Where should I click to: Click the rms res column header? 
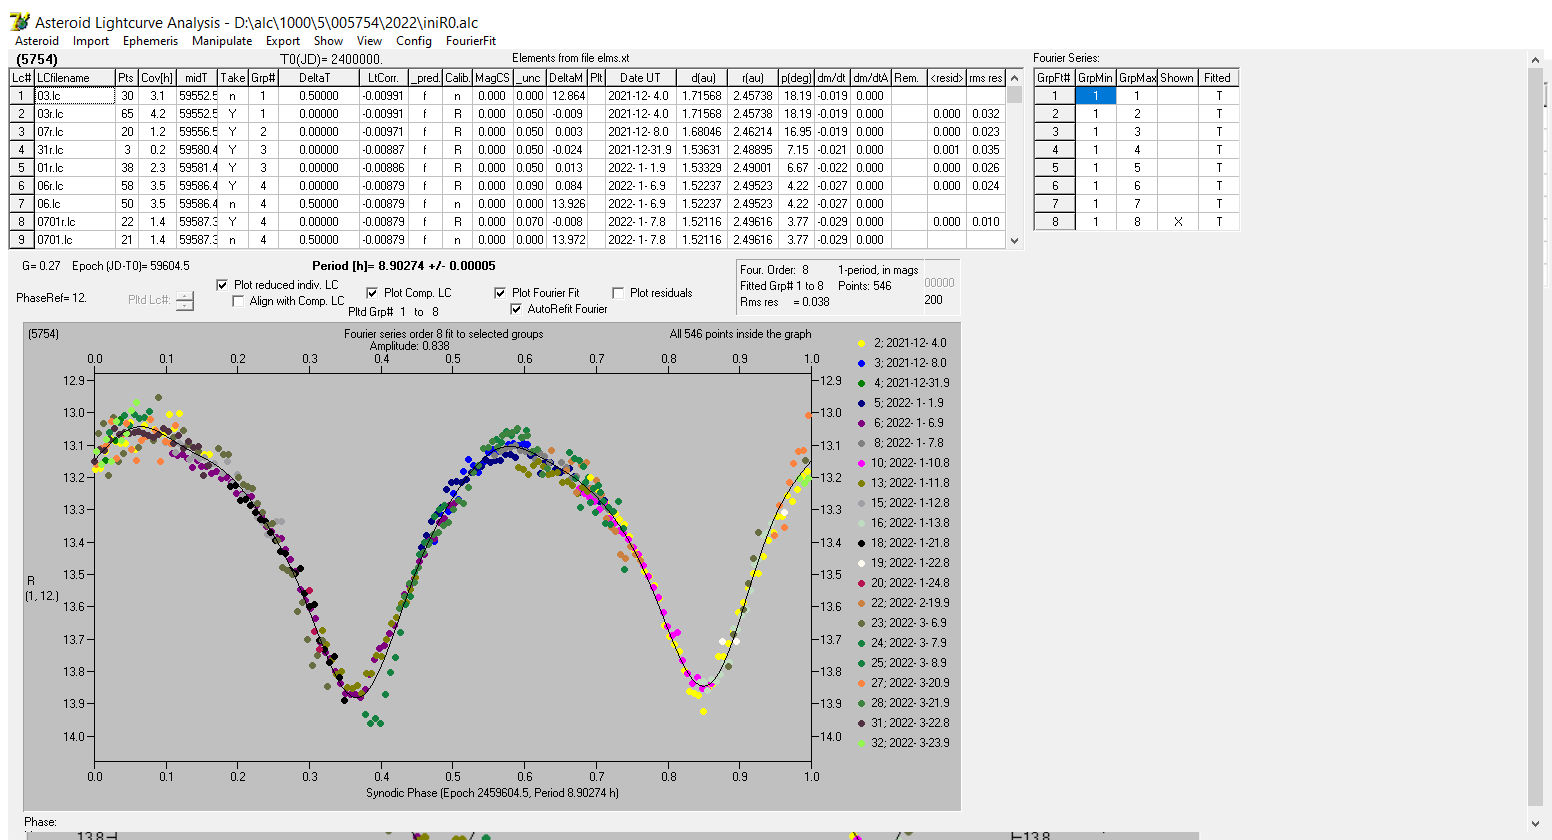[x=985, y=78]
